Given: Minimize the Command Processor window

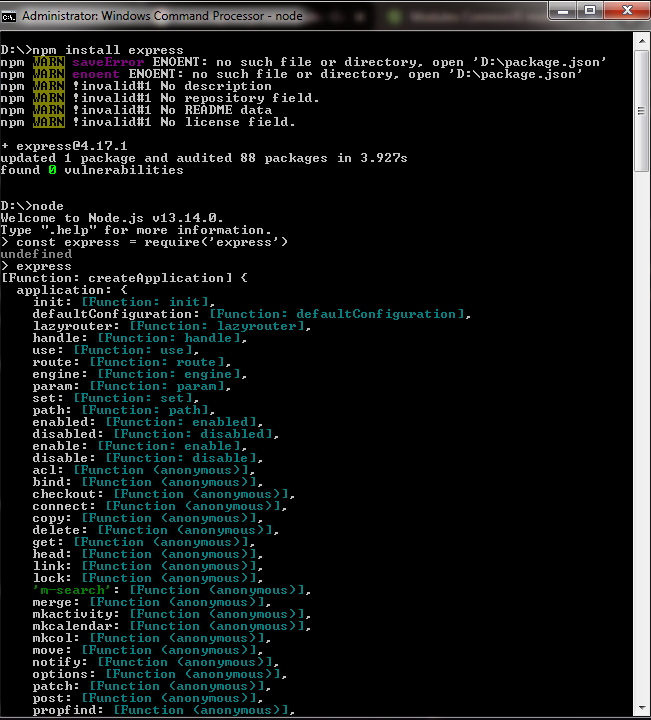Looking at the screenshot, I should (563, 11).
